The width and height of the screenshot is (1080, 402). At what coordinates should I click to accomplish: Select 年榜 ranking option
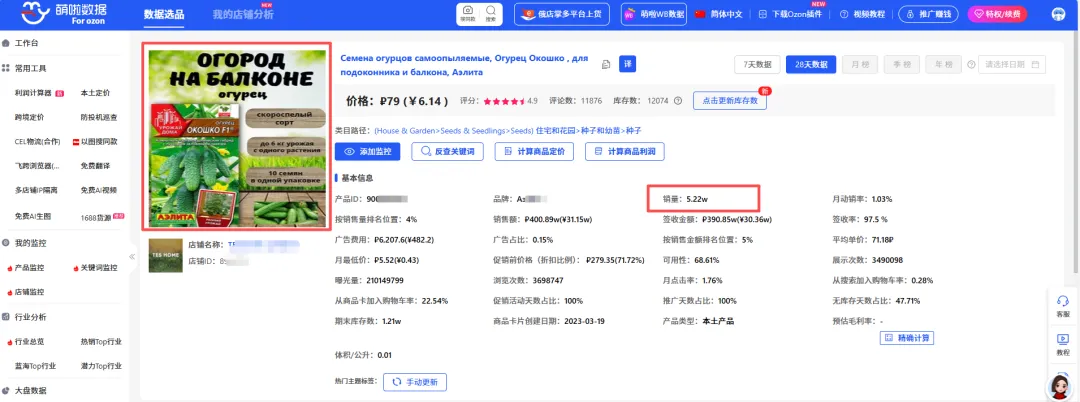[943, 65]
